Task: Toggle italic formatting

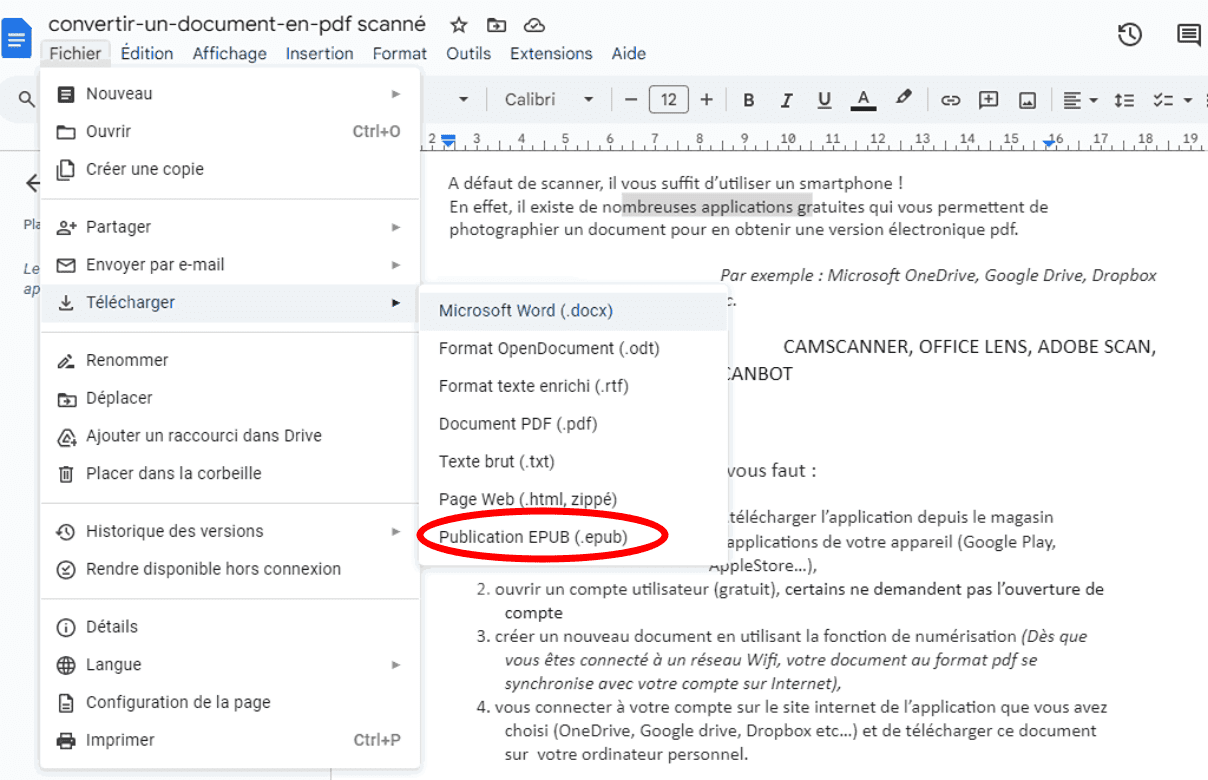Action: (x=786, y=100)
